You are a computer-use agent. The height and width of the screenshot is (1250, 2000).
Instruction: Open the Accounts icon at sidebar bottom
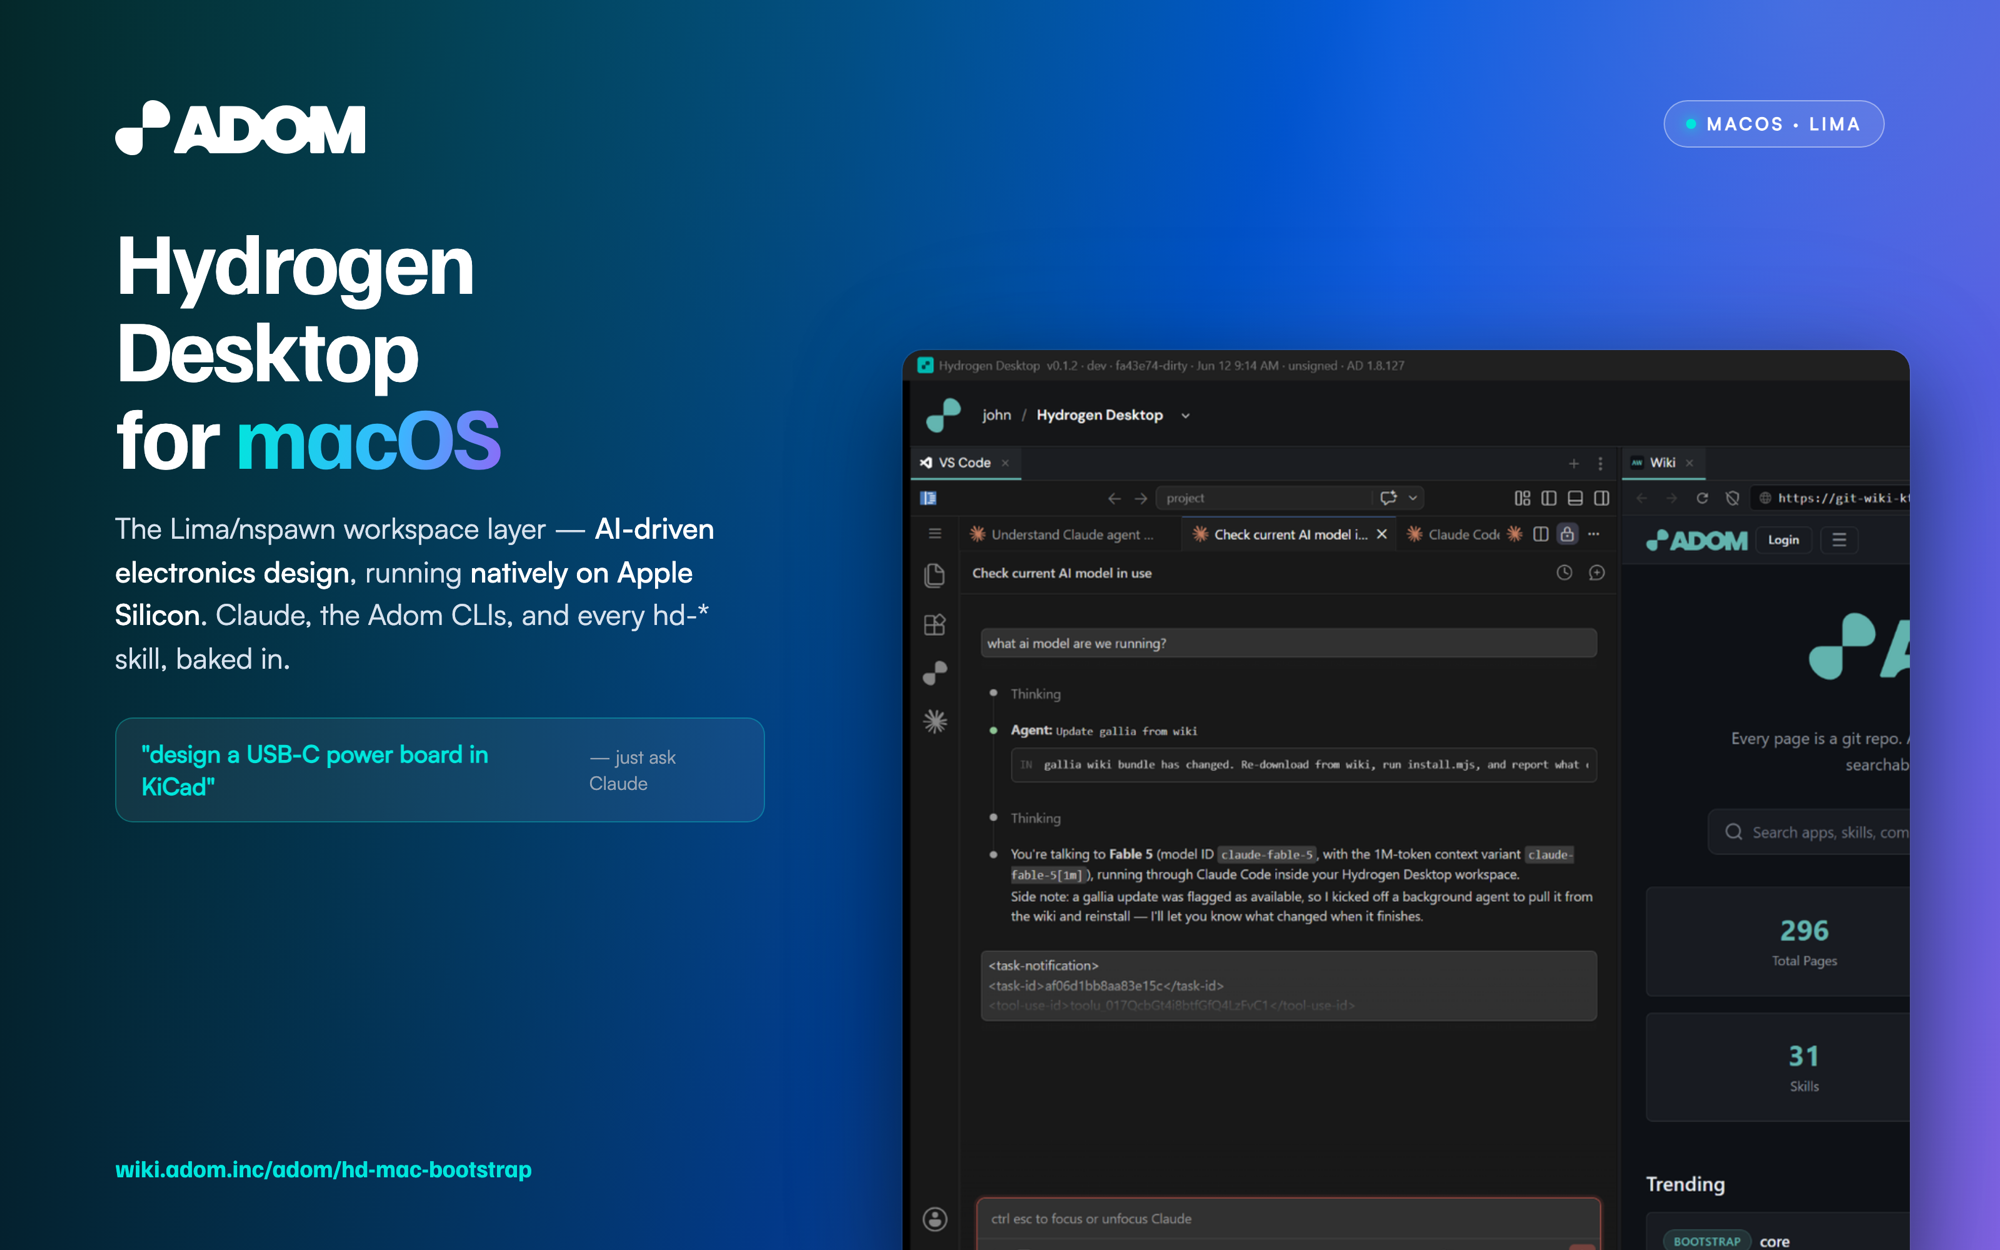click(934, 1218)
